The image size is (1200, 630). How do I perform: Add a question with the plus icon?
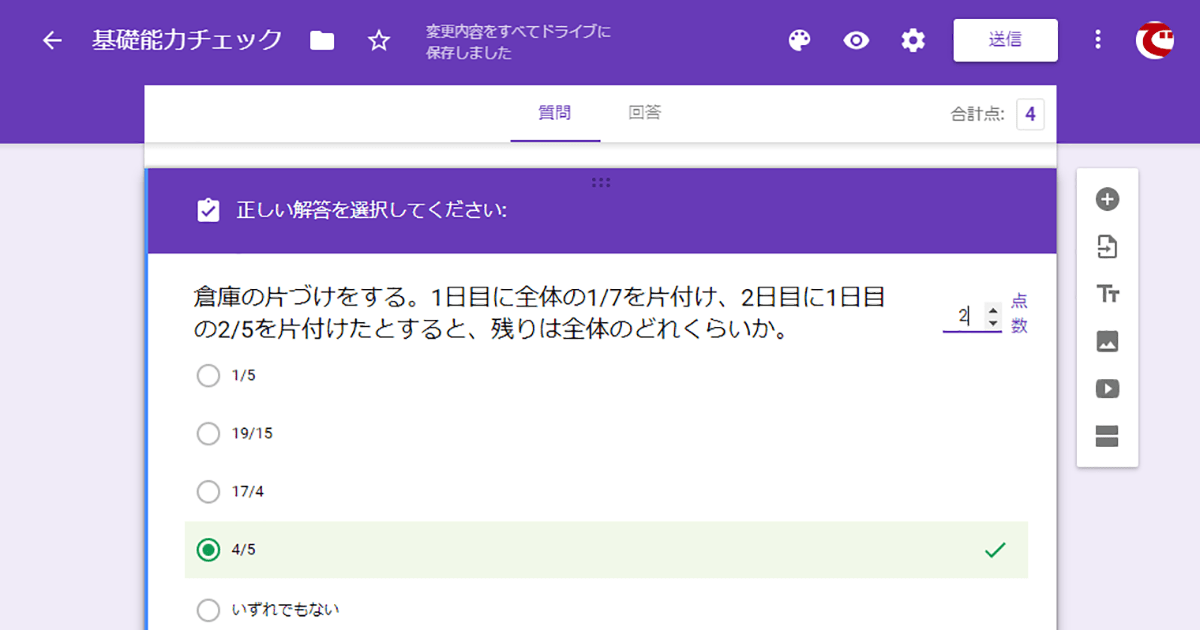[x=1107, y=199]
